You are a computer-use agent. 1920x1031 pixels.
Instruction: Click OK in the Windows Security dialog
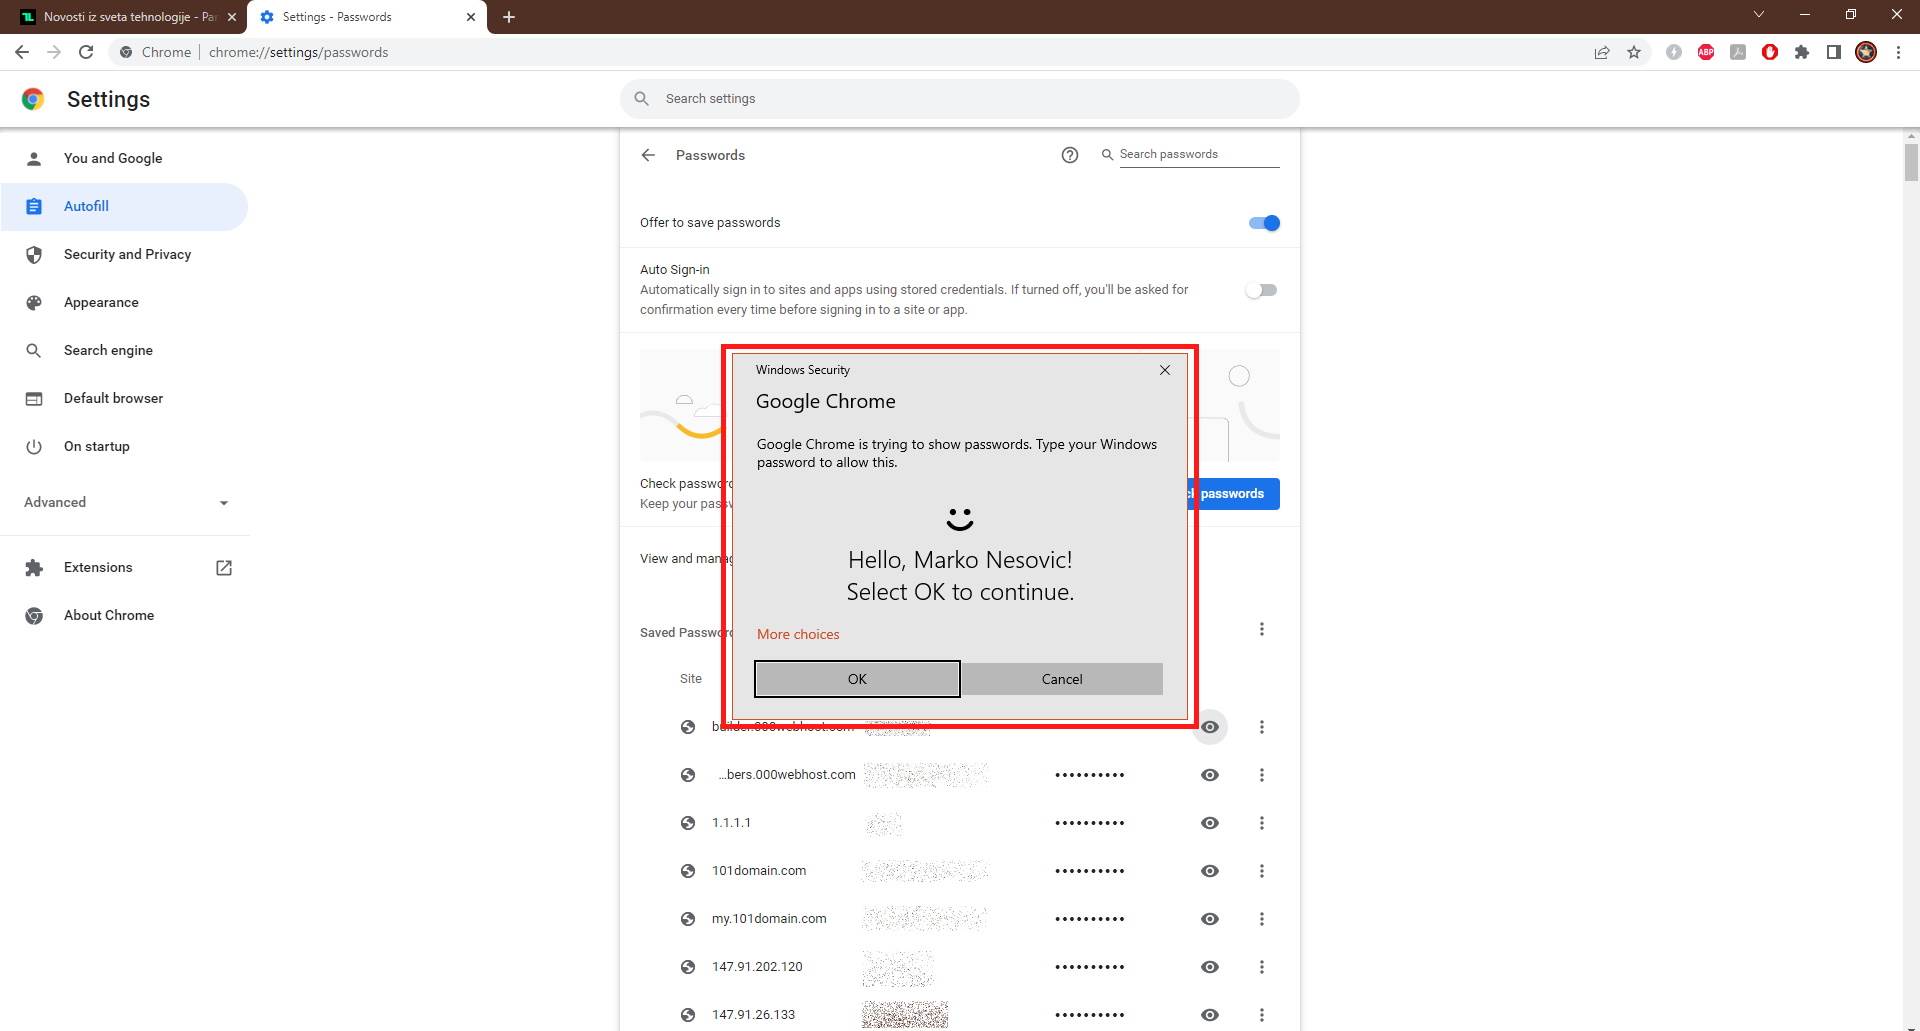click(x=856, y=678)
